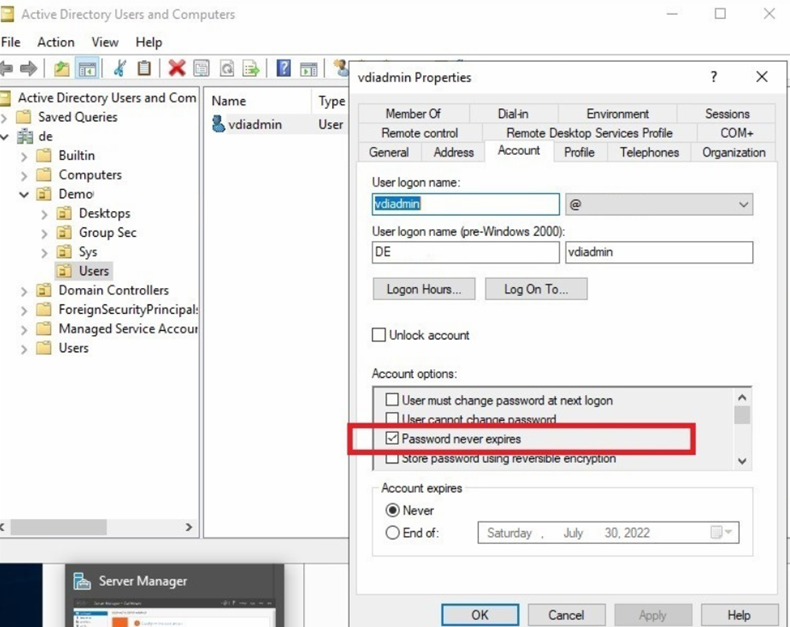Uncheck Password never expires checkbox
The height and width of the screenshot is (627, 790).
(393, 439)
